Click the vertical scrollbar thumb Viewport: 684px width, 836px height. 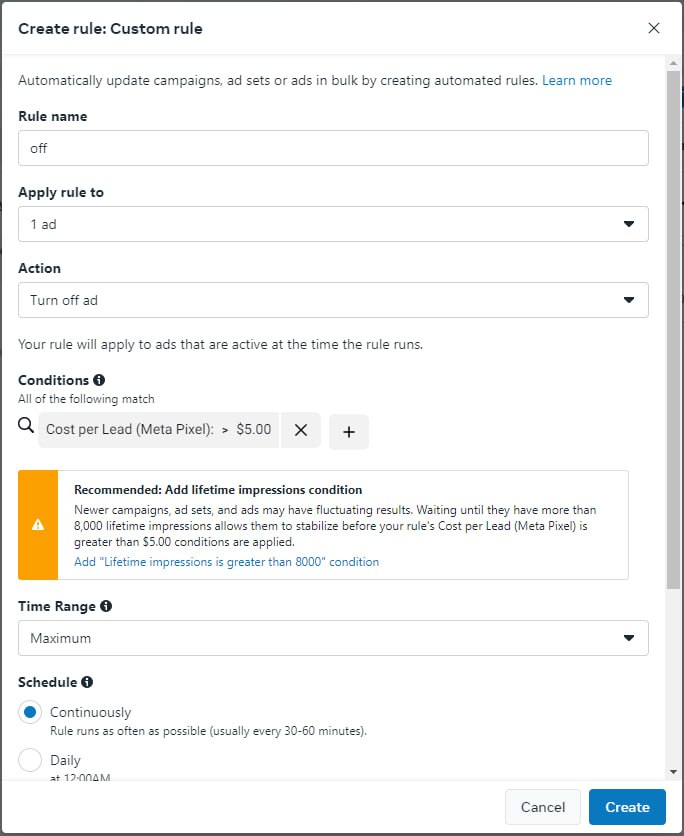pyautogui.click(x=673, y=329)
